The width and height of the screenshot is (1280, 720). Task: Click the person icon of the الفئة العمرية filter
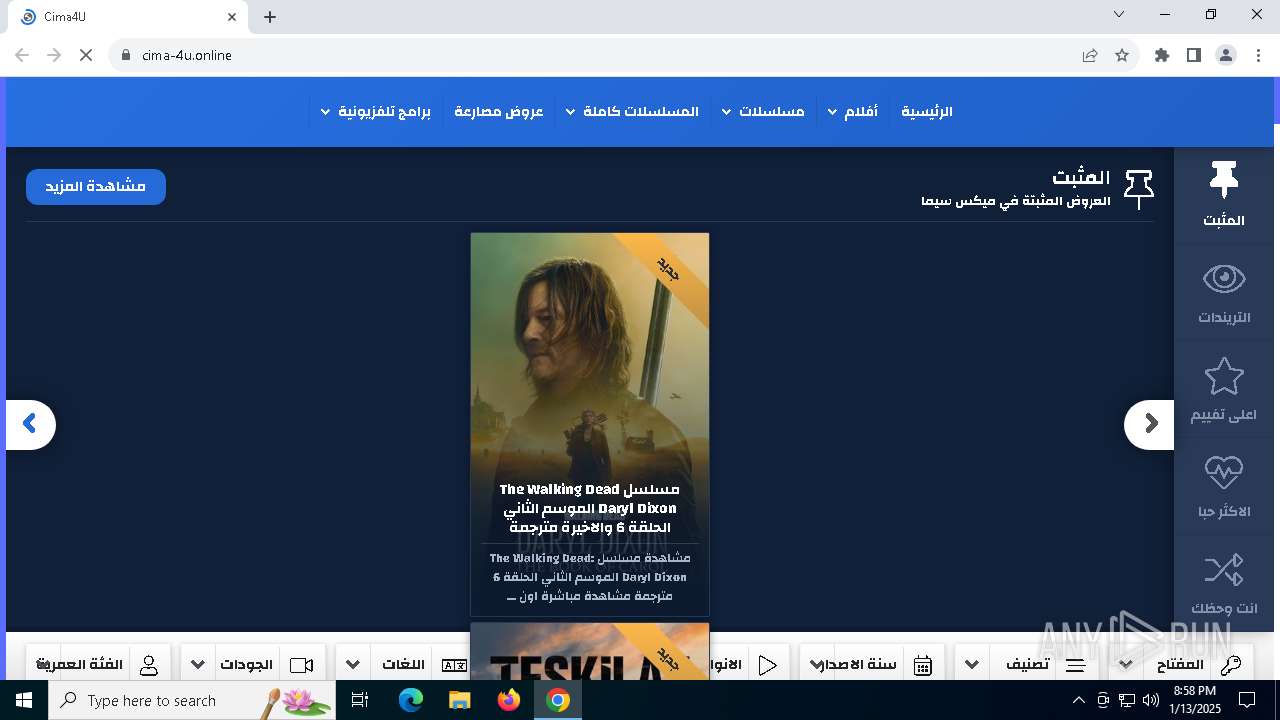[149, 665]
